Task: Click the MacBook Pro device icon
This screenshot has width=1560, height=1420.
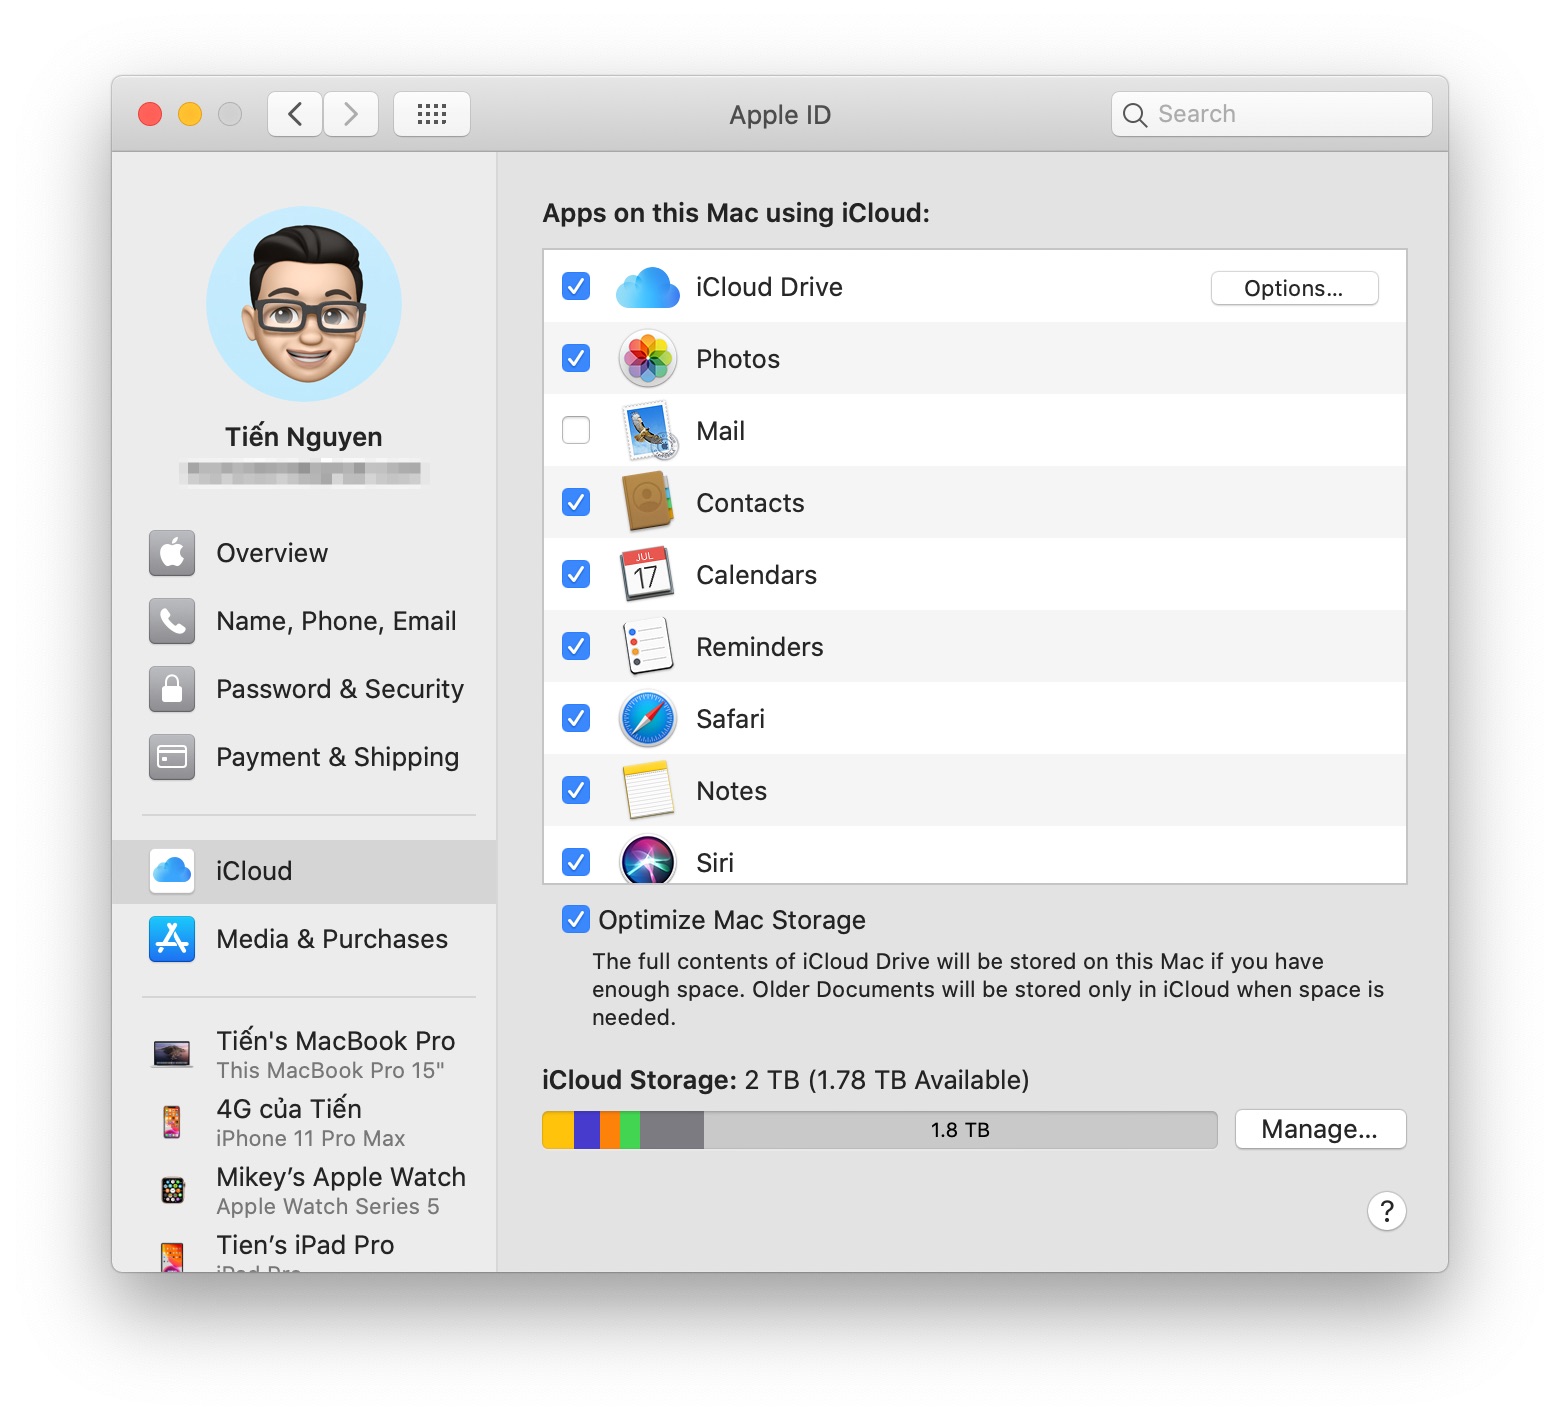Action: [x=172, y=1054]
